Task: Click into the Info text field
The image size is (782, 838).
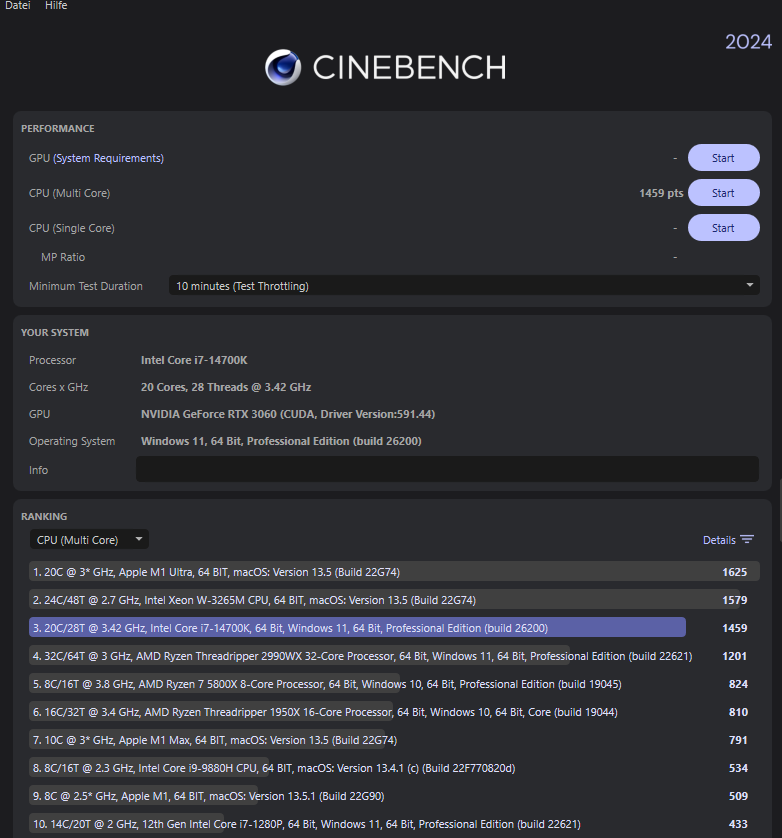Action: coord(447,469)
